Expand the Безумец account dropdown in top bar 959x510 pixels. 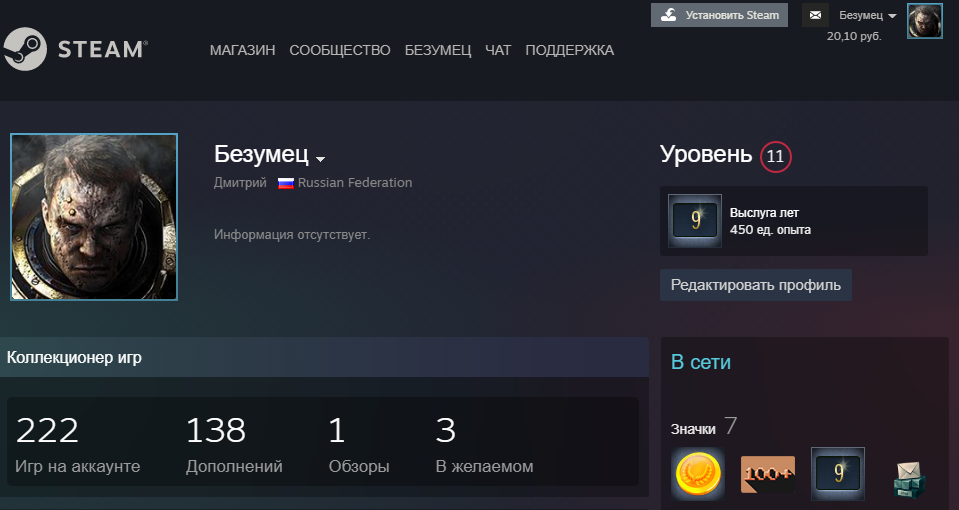[x=867, y=15]
